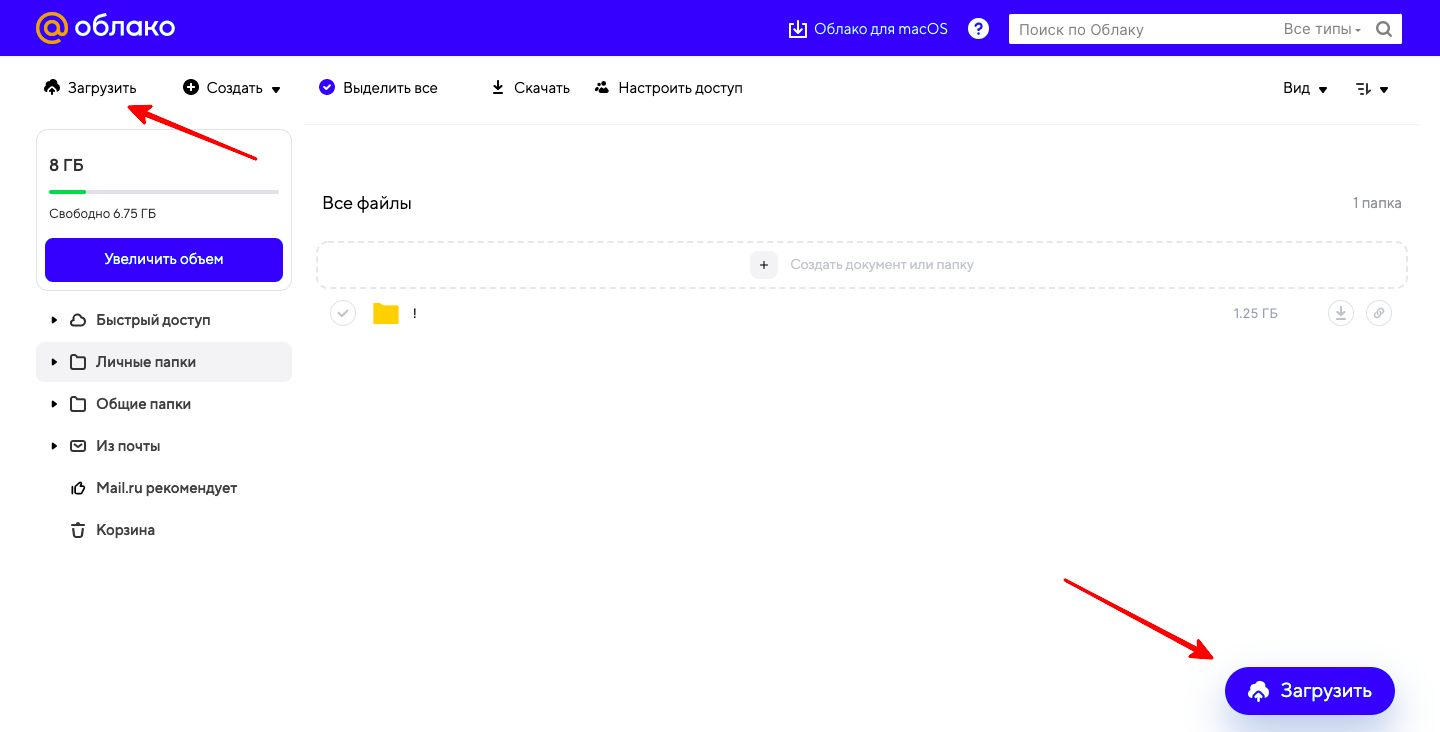Click Выделить все to select everything
The width and height of the screenshot is (1440, 732).
click(378, 88)
